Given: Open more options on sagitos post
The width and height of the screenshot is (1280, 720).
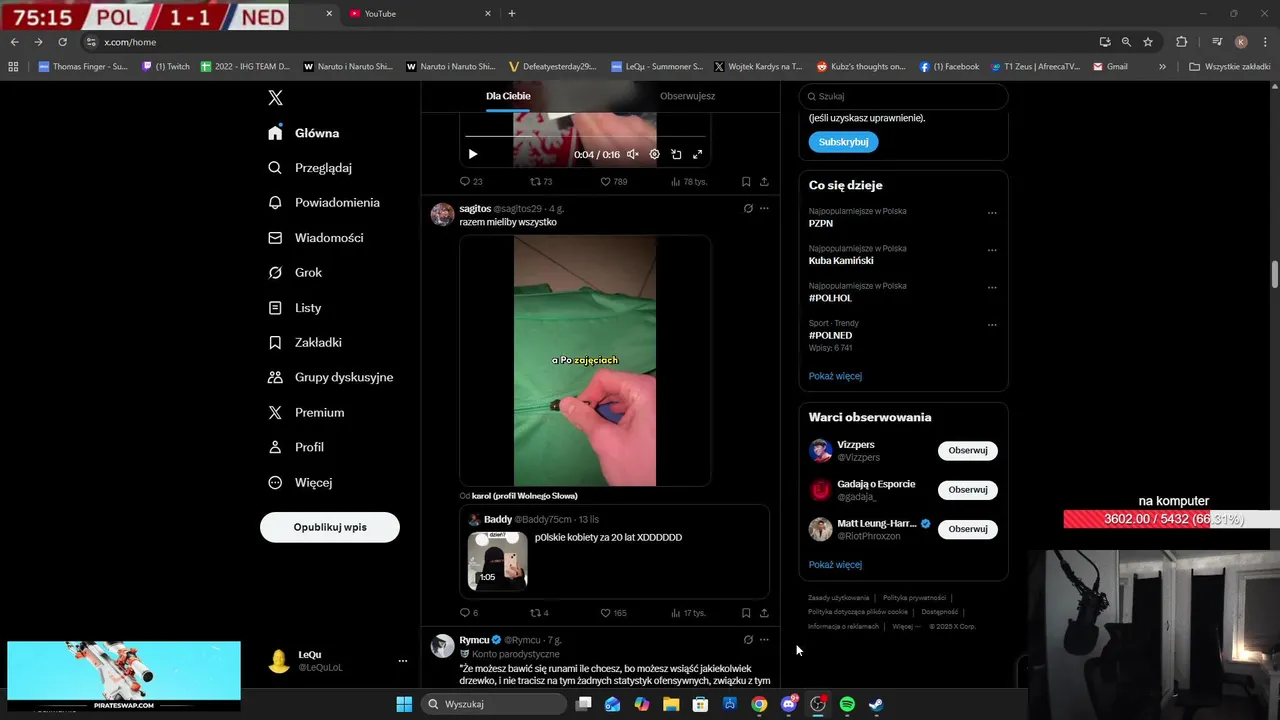Looking at the screenshot, I should 764,208.
